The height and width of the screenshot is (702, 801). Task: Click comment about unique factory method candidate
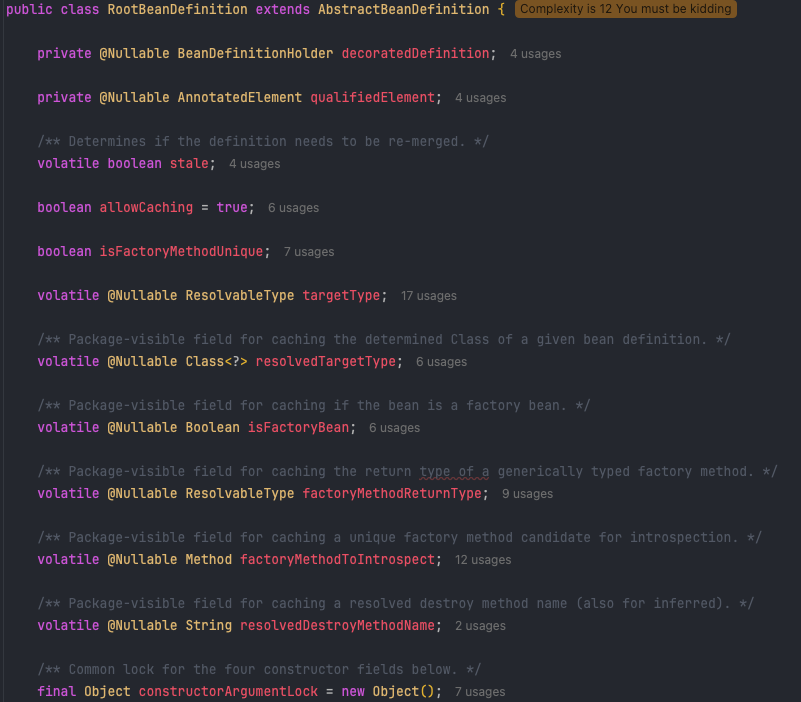click(x=399, y=537)
